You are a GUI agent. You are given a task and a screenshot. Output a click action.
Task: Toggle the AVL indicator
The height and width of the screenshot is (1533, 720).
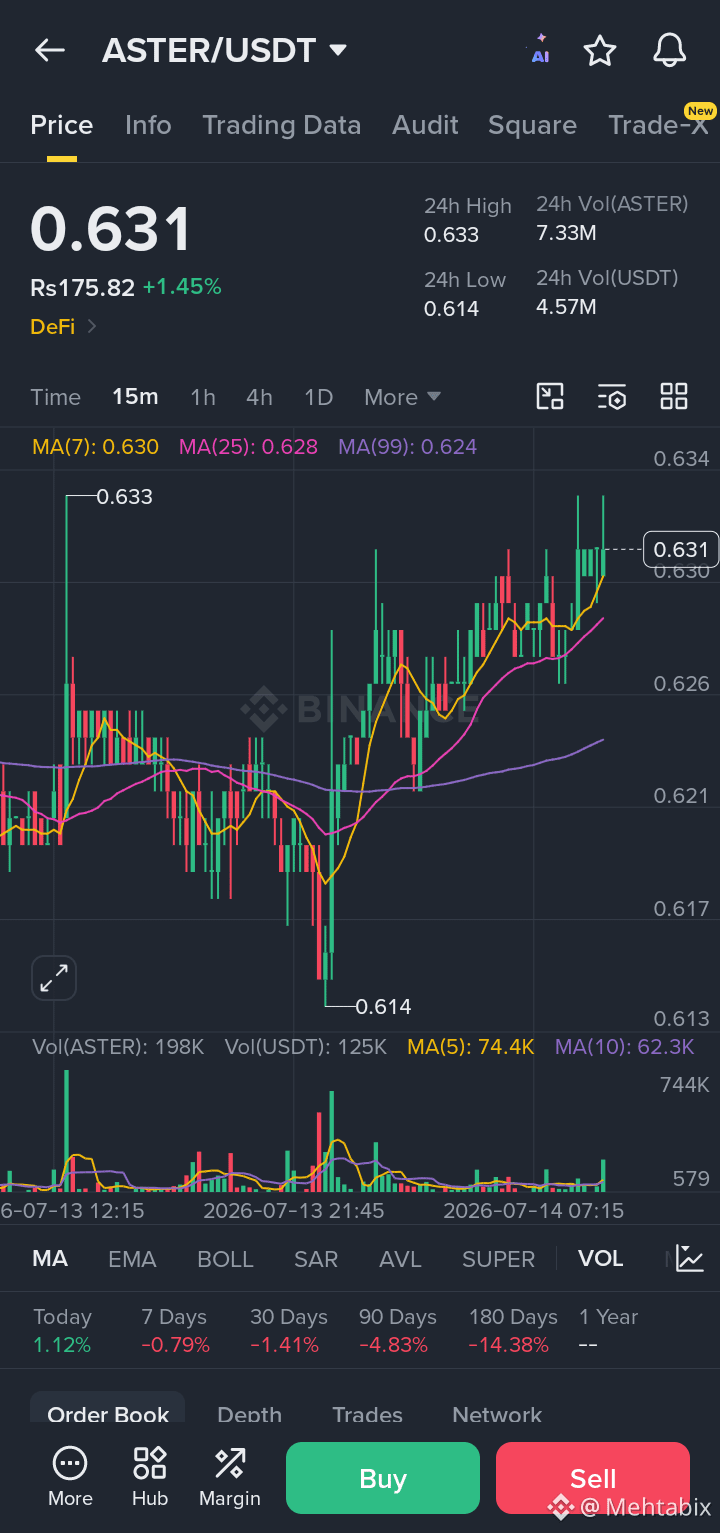tap(400, 1258)
